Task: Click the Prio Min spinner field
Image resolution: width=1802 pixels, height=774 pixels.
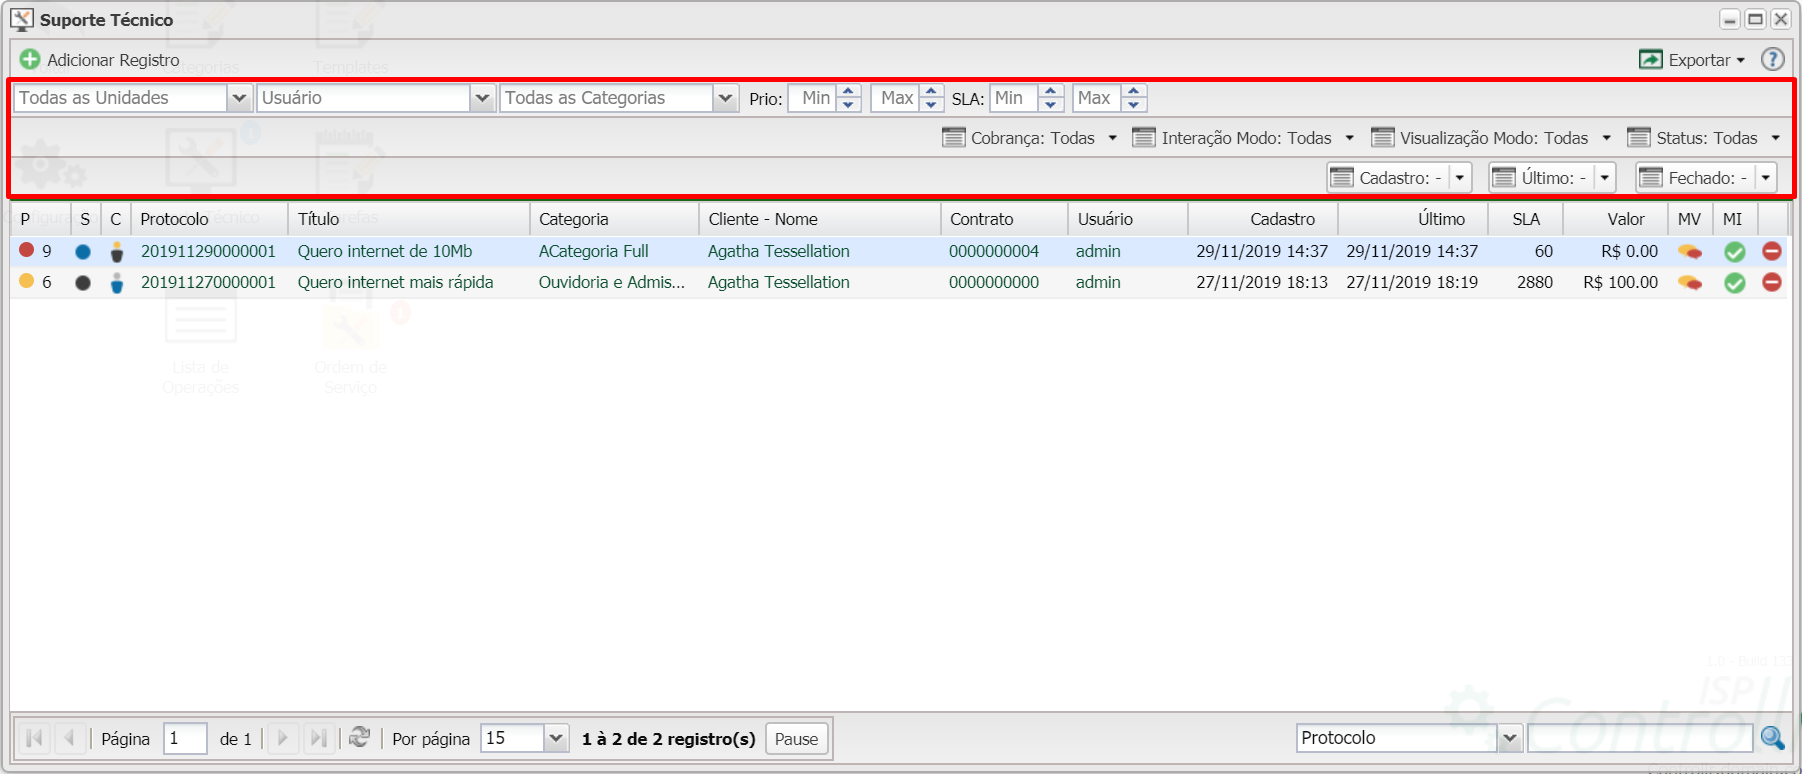Action: point(813,98)
